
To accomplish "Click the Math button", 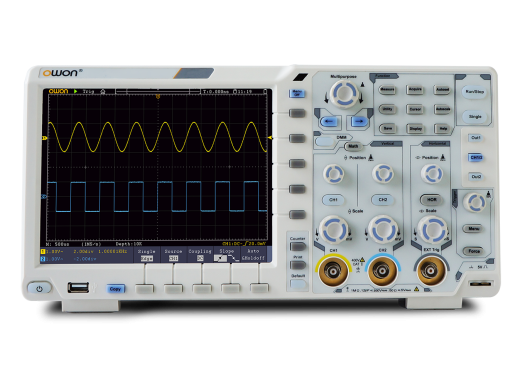I will tap(353, 146).
